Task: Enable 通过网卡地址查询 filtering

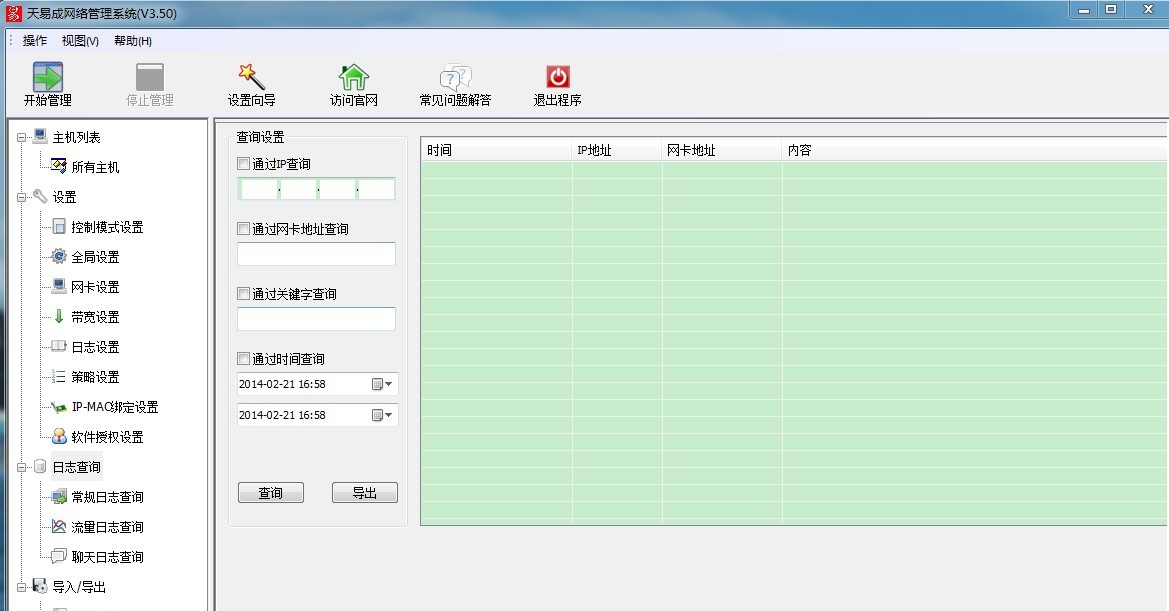Action: click(243, 228)
